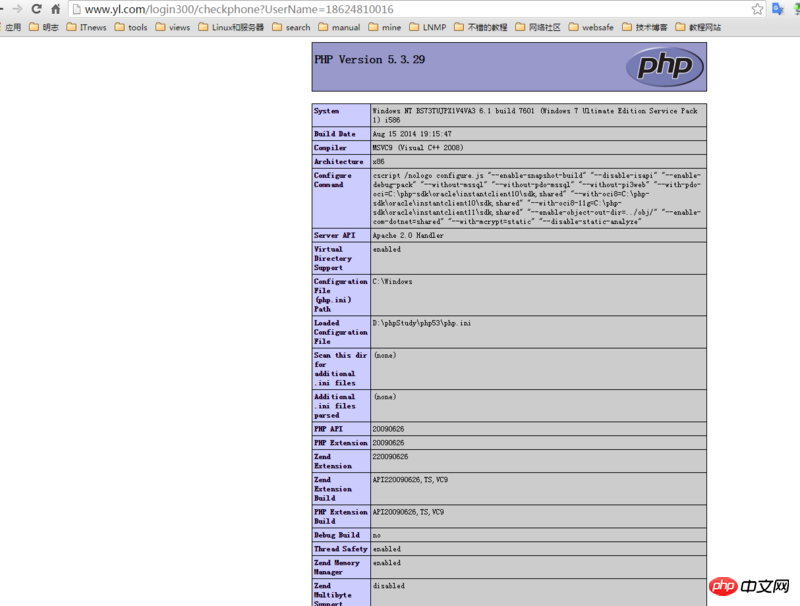This screenshot has width=800, height=606.
Task: Open the views bookmark folder
Action: [x=173, y=28]
